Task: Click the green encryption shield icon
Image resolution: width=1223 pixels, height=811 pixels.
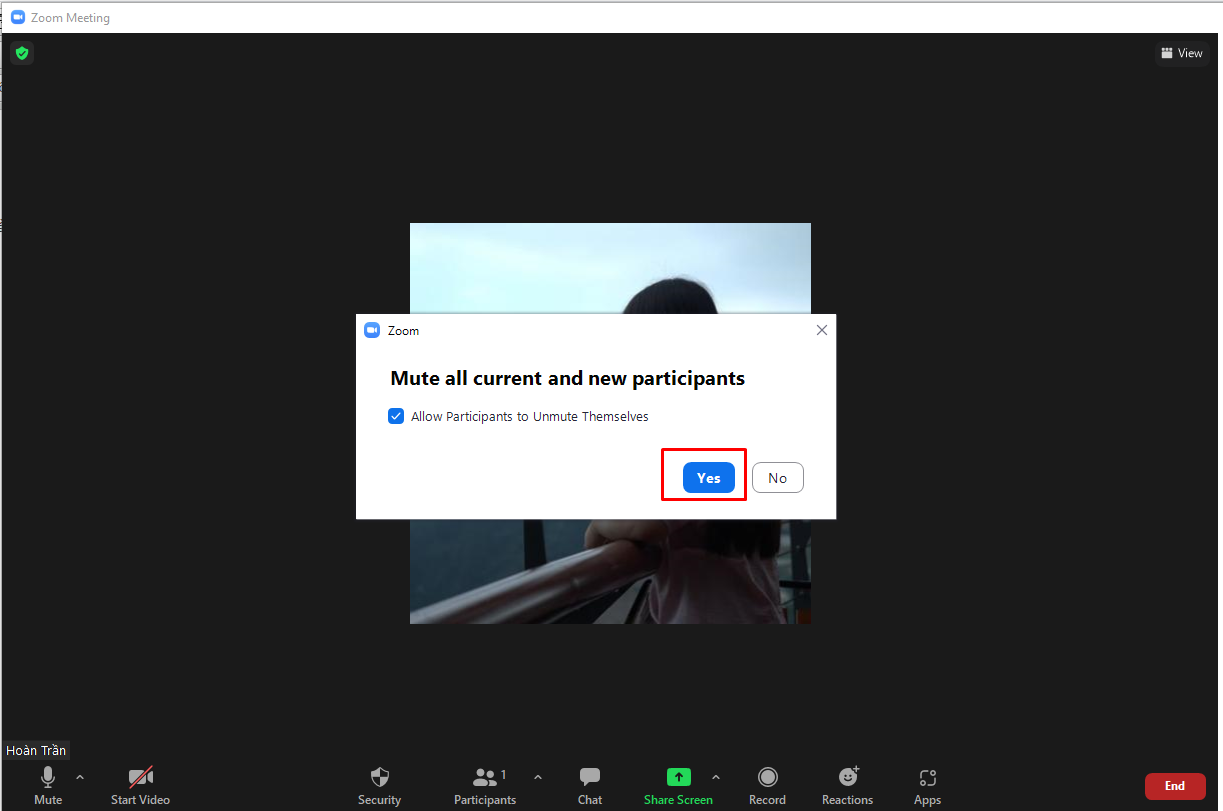Action: 22,53
